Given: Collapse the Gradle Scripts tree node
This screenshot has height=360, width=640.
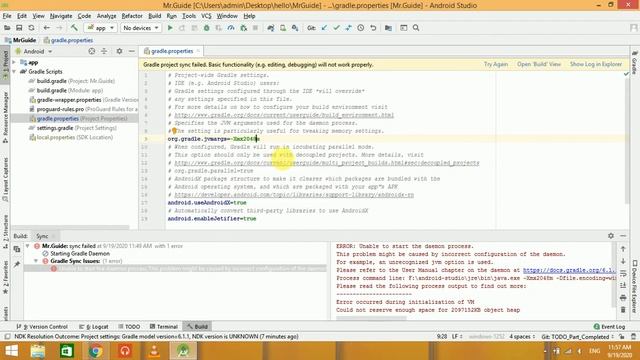Looking at the screenshot, I should (x=14, y=71).
